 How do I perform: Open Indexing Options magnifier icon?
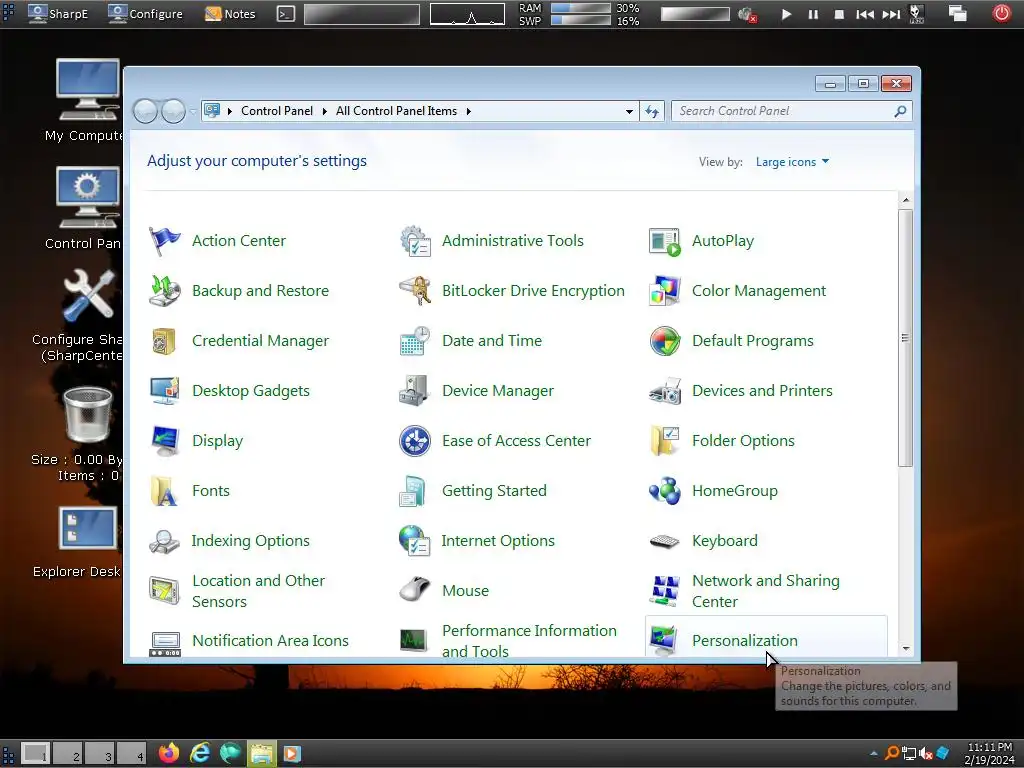tap(164, 541)
